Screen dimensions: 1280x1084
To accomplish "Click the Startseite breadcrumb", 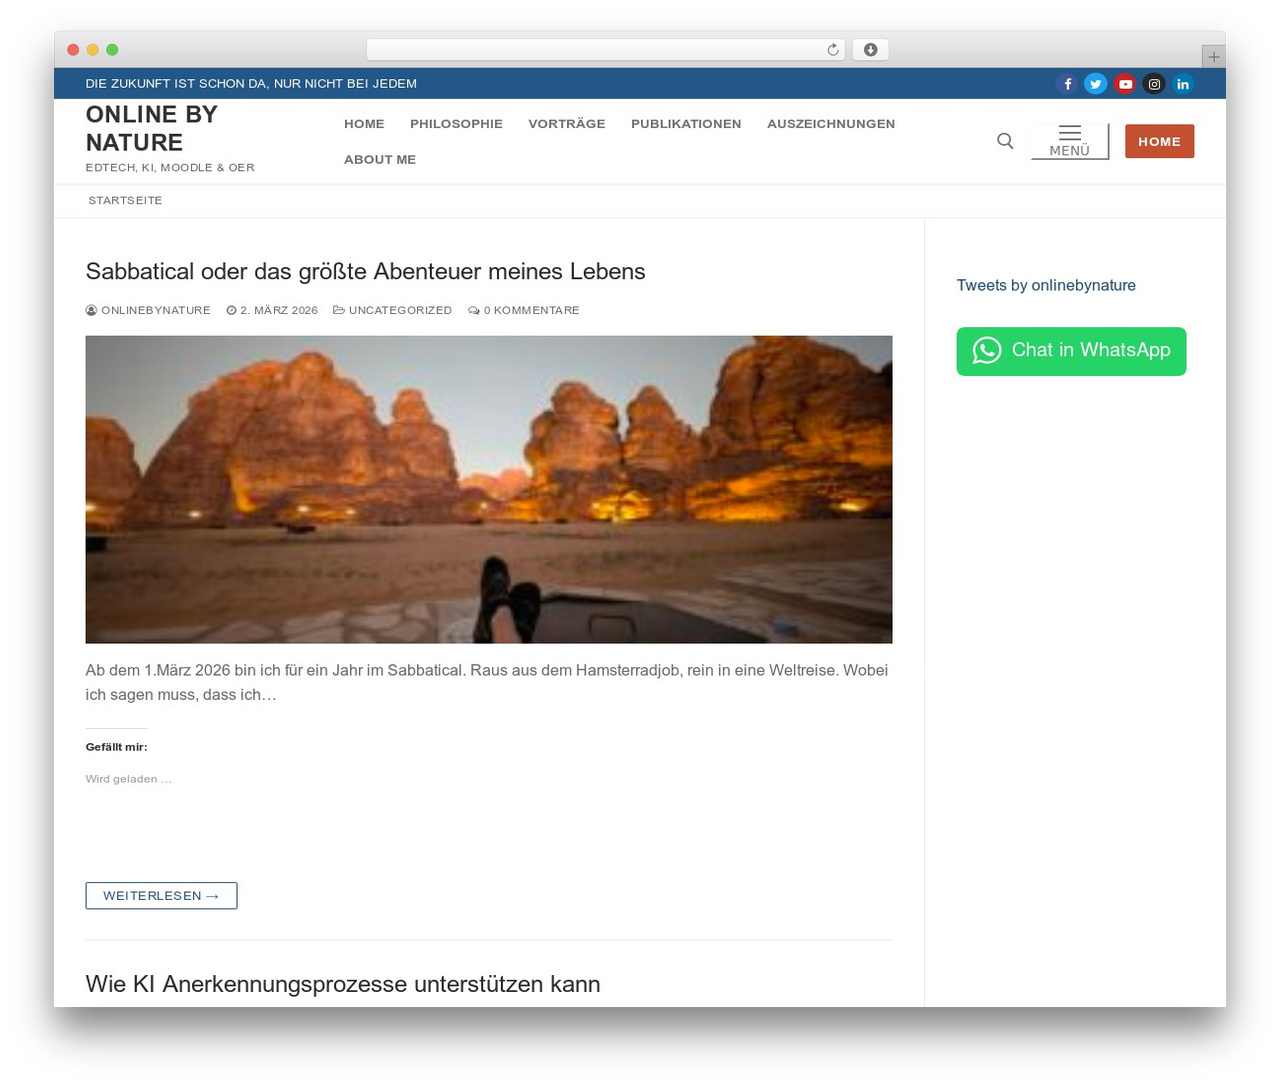I will (x=125, y=201).
